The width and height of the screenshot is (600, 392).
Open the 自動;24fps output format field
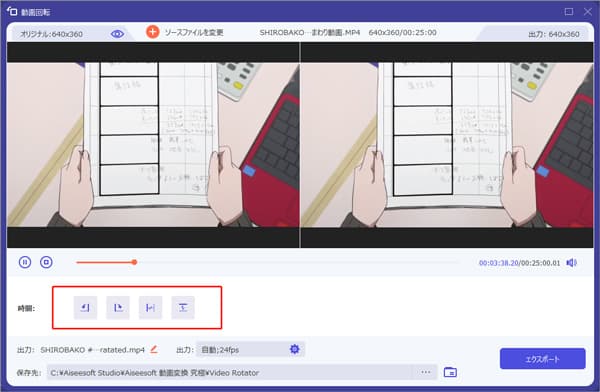click(250, 349)
